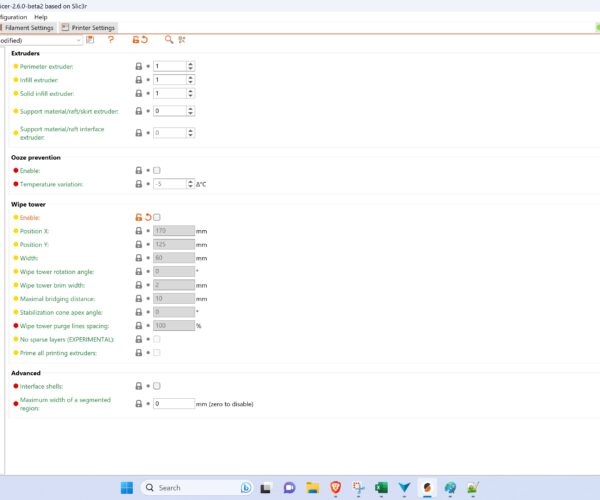This screenshot has height=500, width=600.
Task: Click the lock icon beside Perimeter extruder
Action: tap(139, 66)
